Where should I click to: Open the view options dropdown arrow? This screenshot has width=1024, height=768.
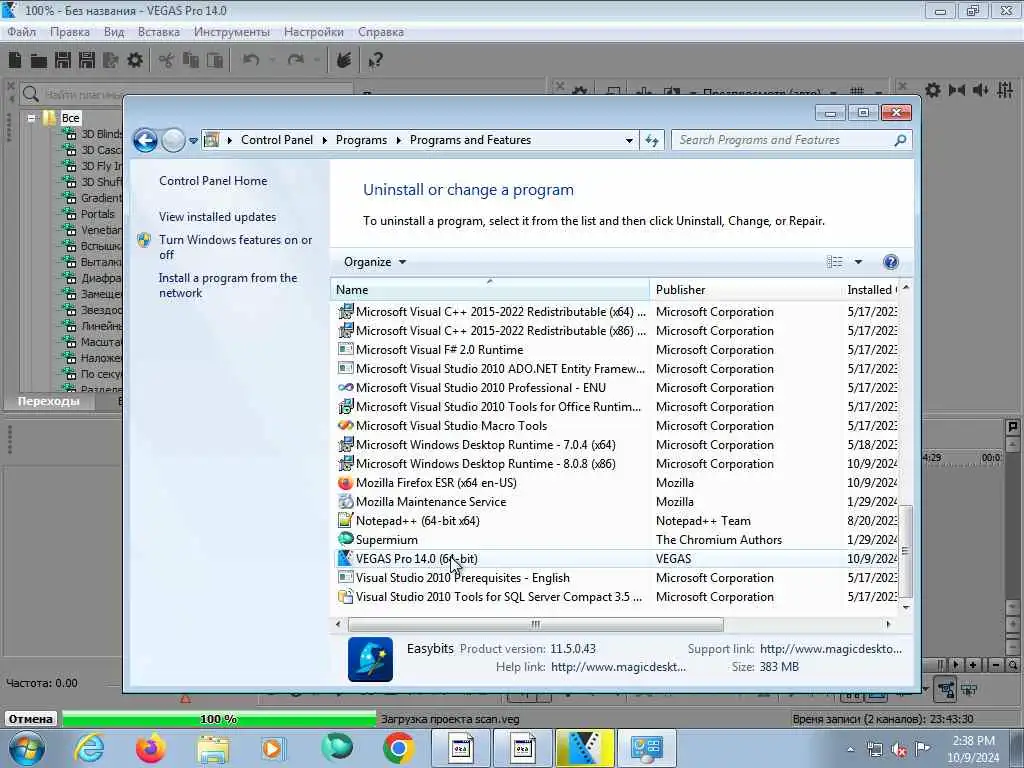coord(858,262)
